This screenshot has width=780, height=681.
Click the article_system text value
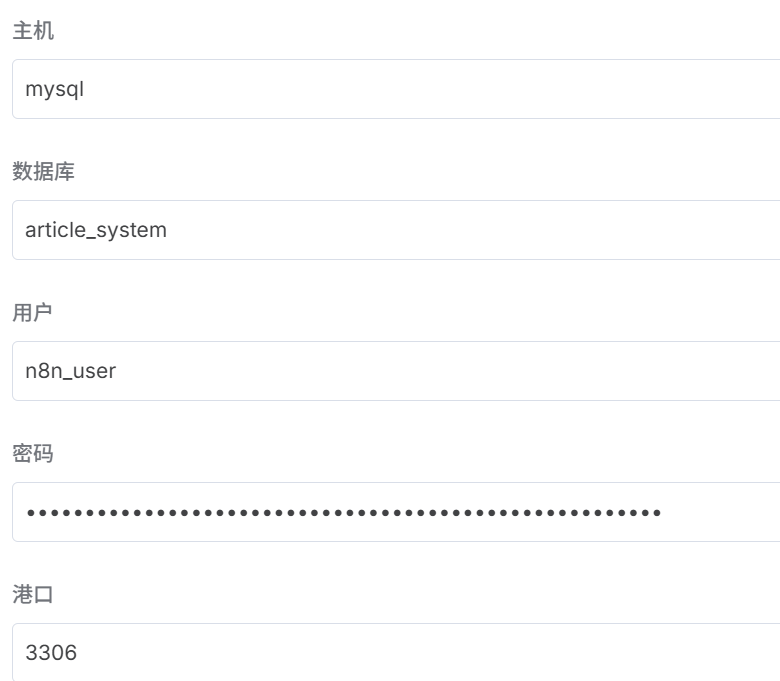click(x=96, y=230)
